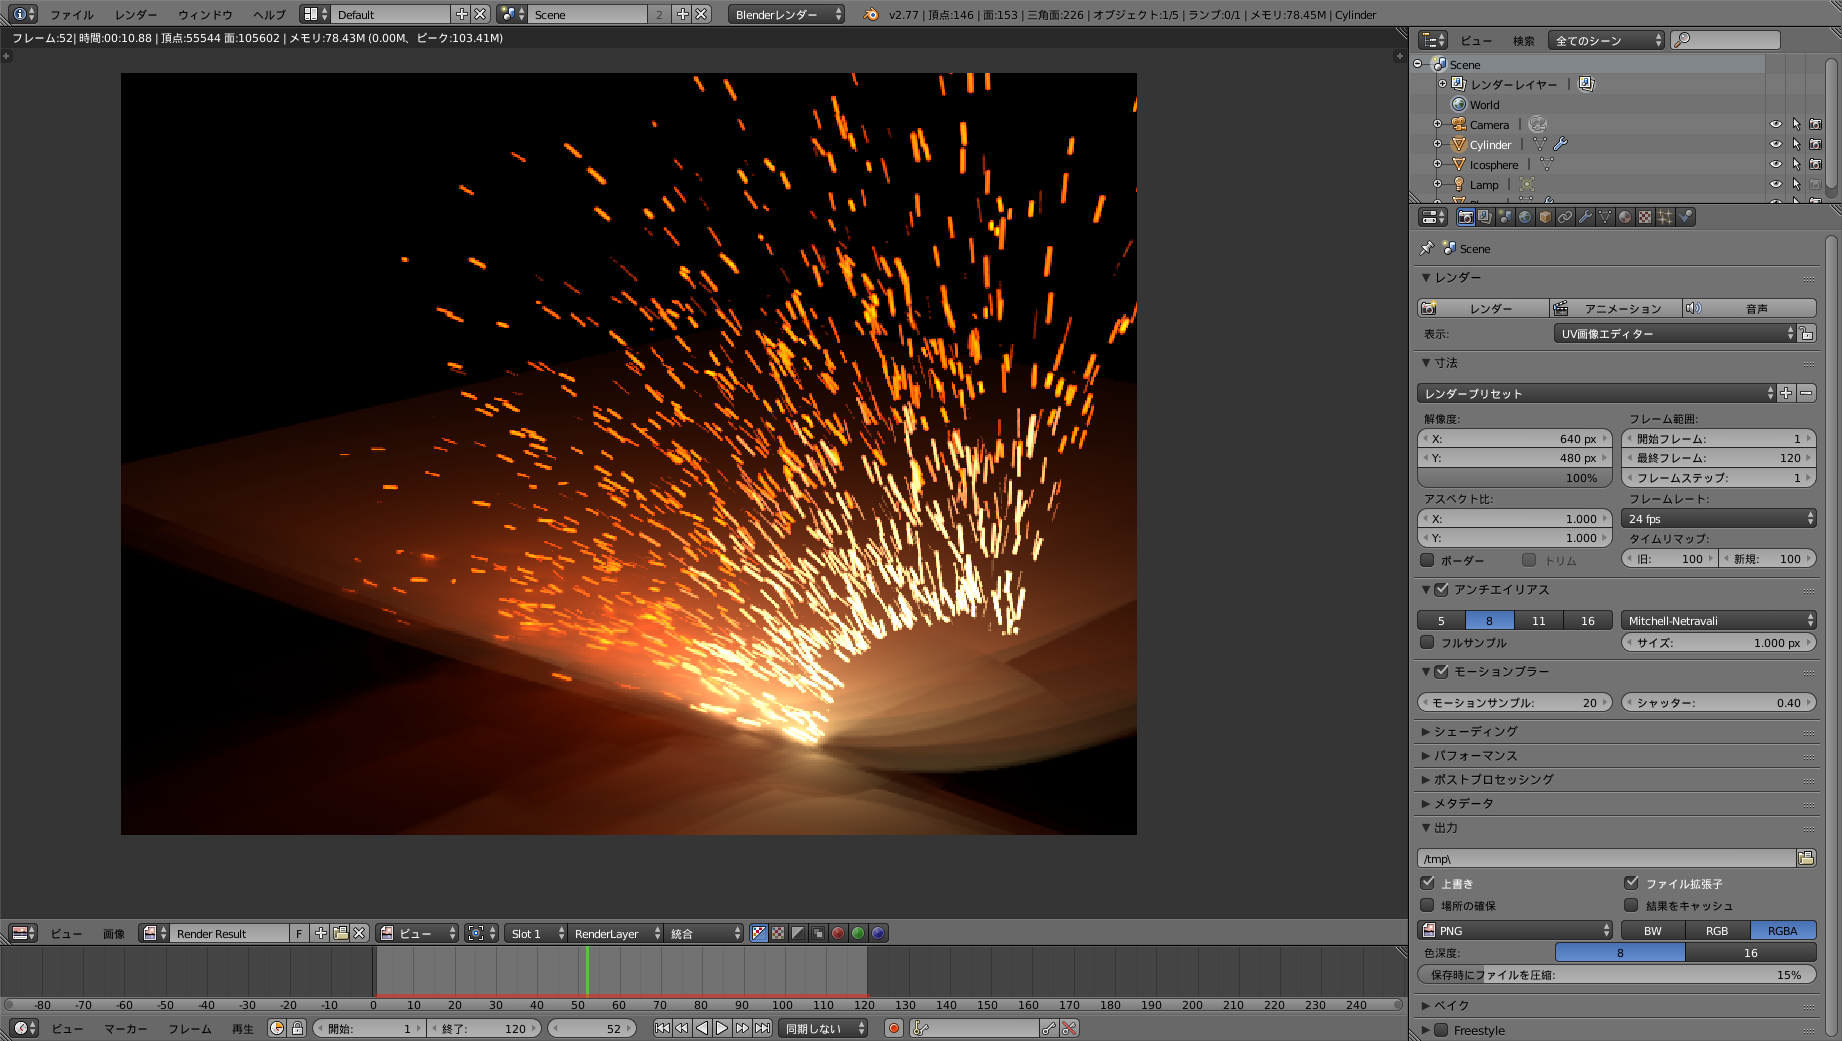
Task: Jump to the first frame of playback
Action: pos(662,1028)
